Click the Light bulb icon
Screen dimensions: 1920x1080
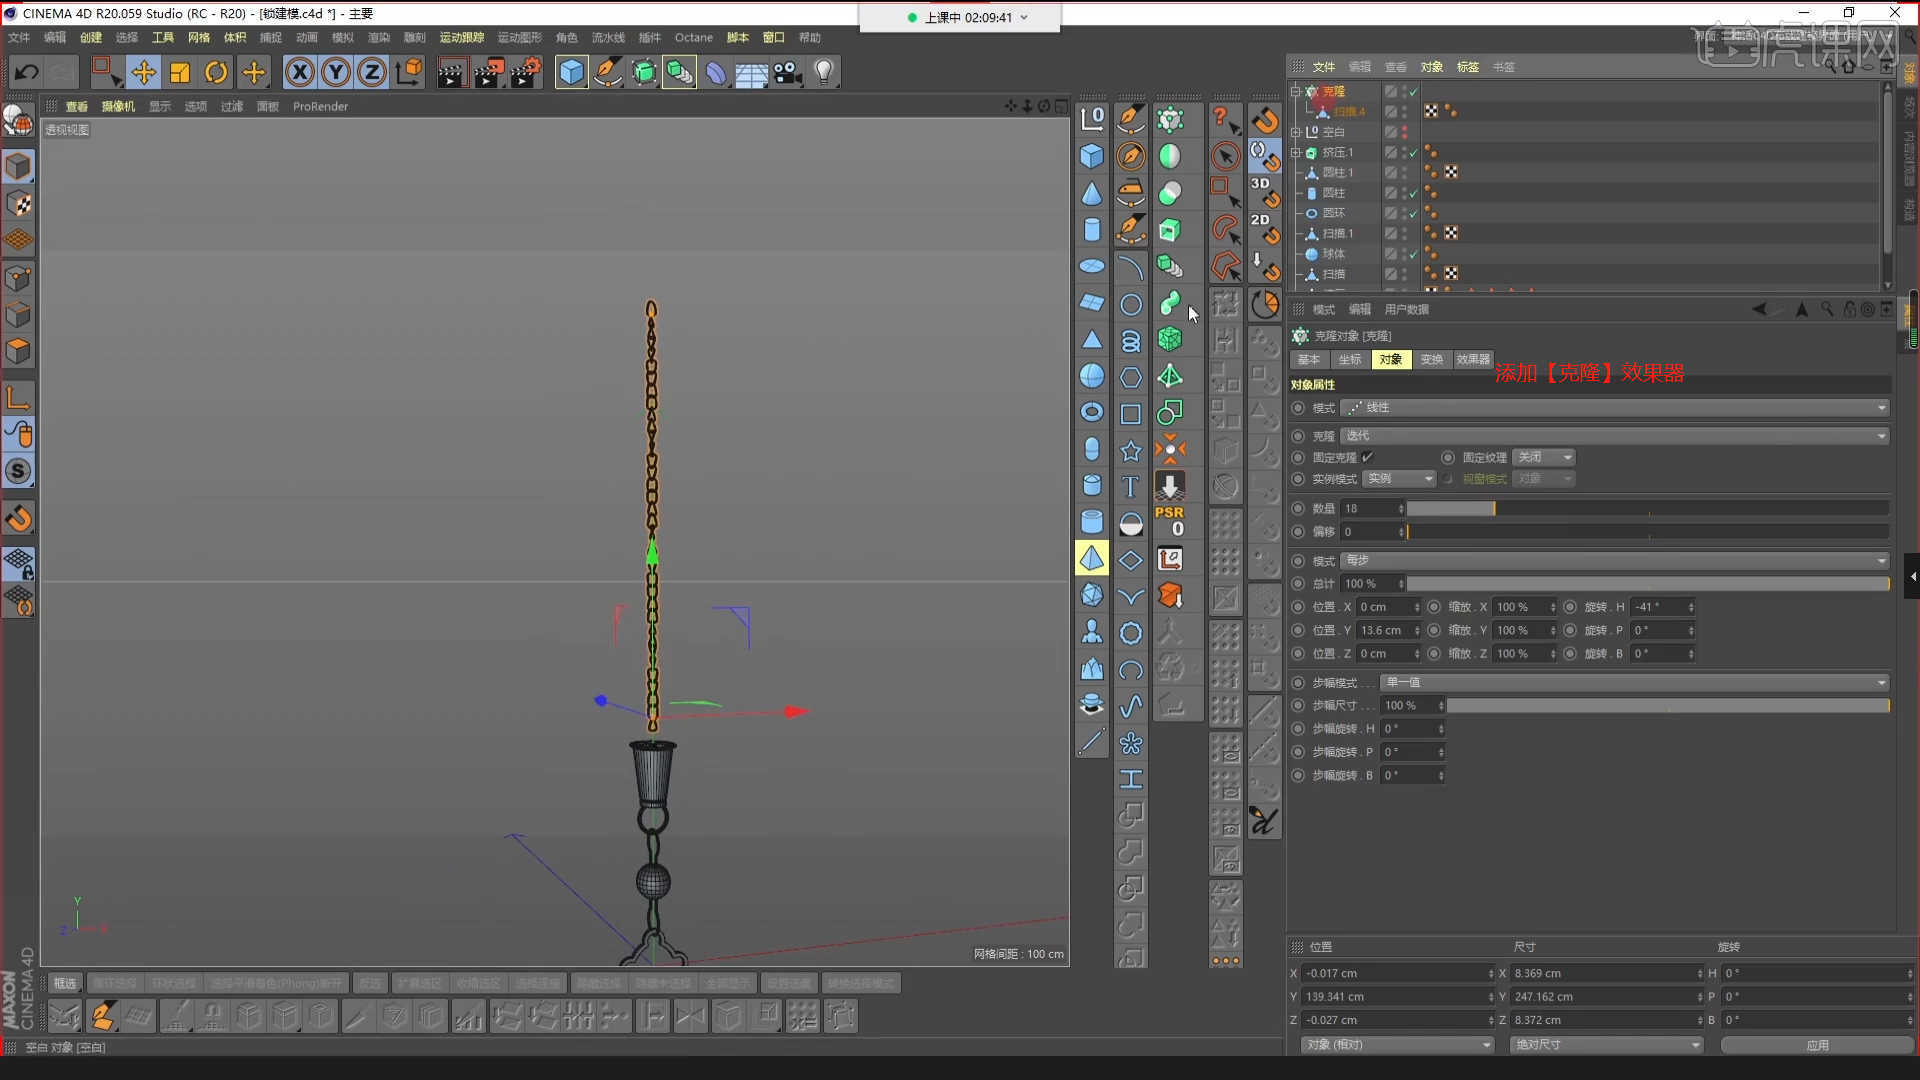point(824,72)
